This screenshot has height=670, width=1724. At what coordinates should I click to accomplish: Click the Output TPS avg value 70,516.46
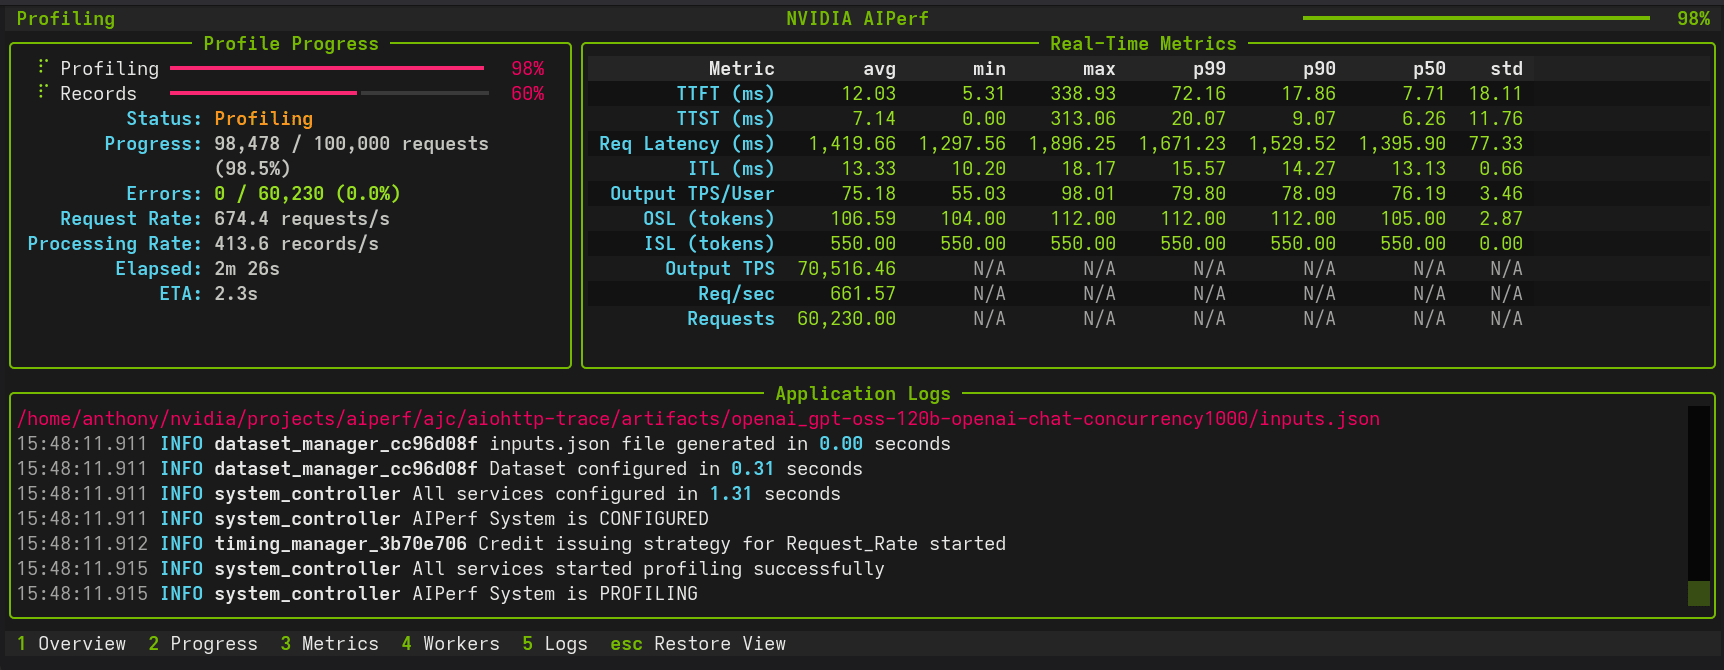pyautogui.click(x=846, y=269)
